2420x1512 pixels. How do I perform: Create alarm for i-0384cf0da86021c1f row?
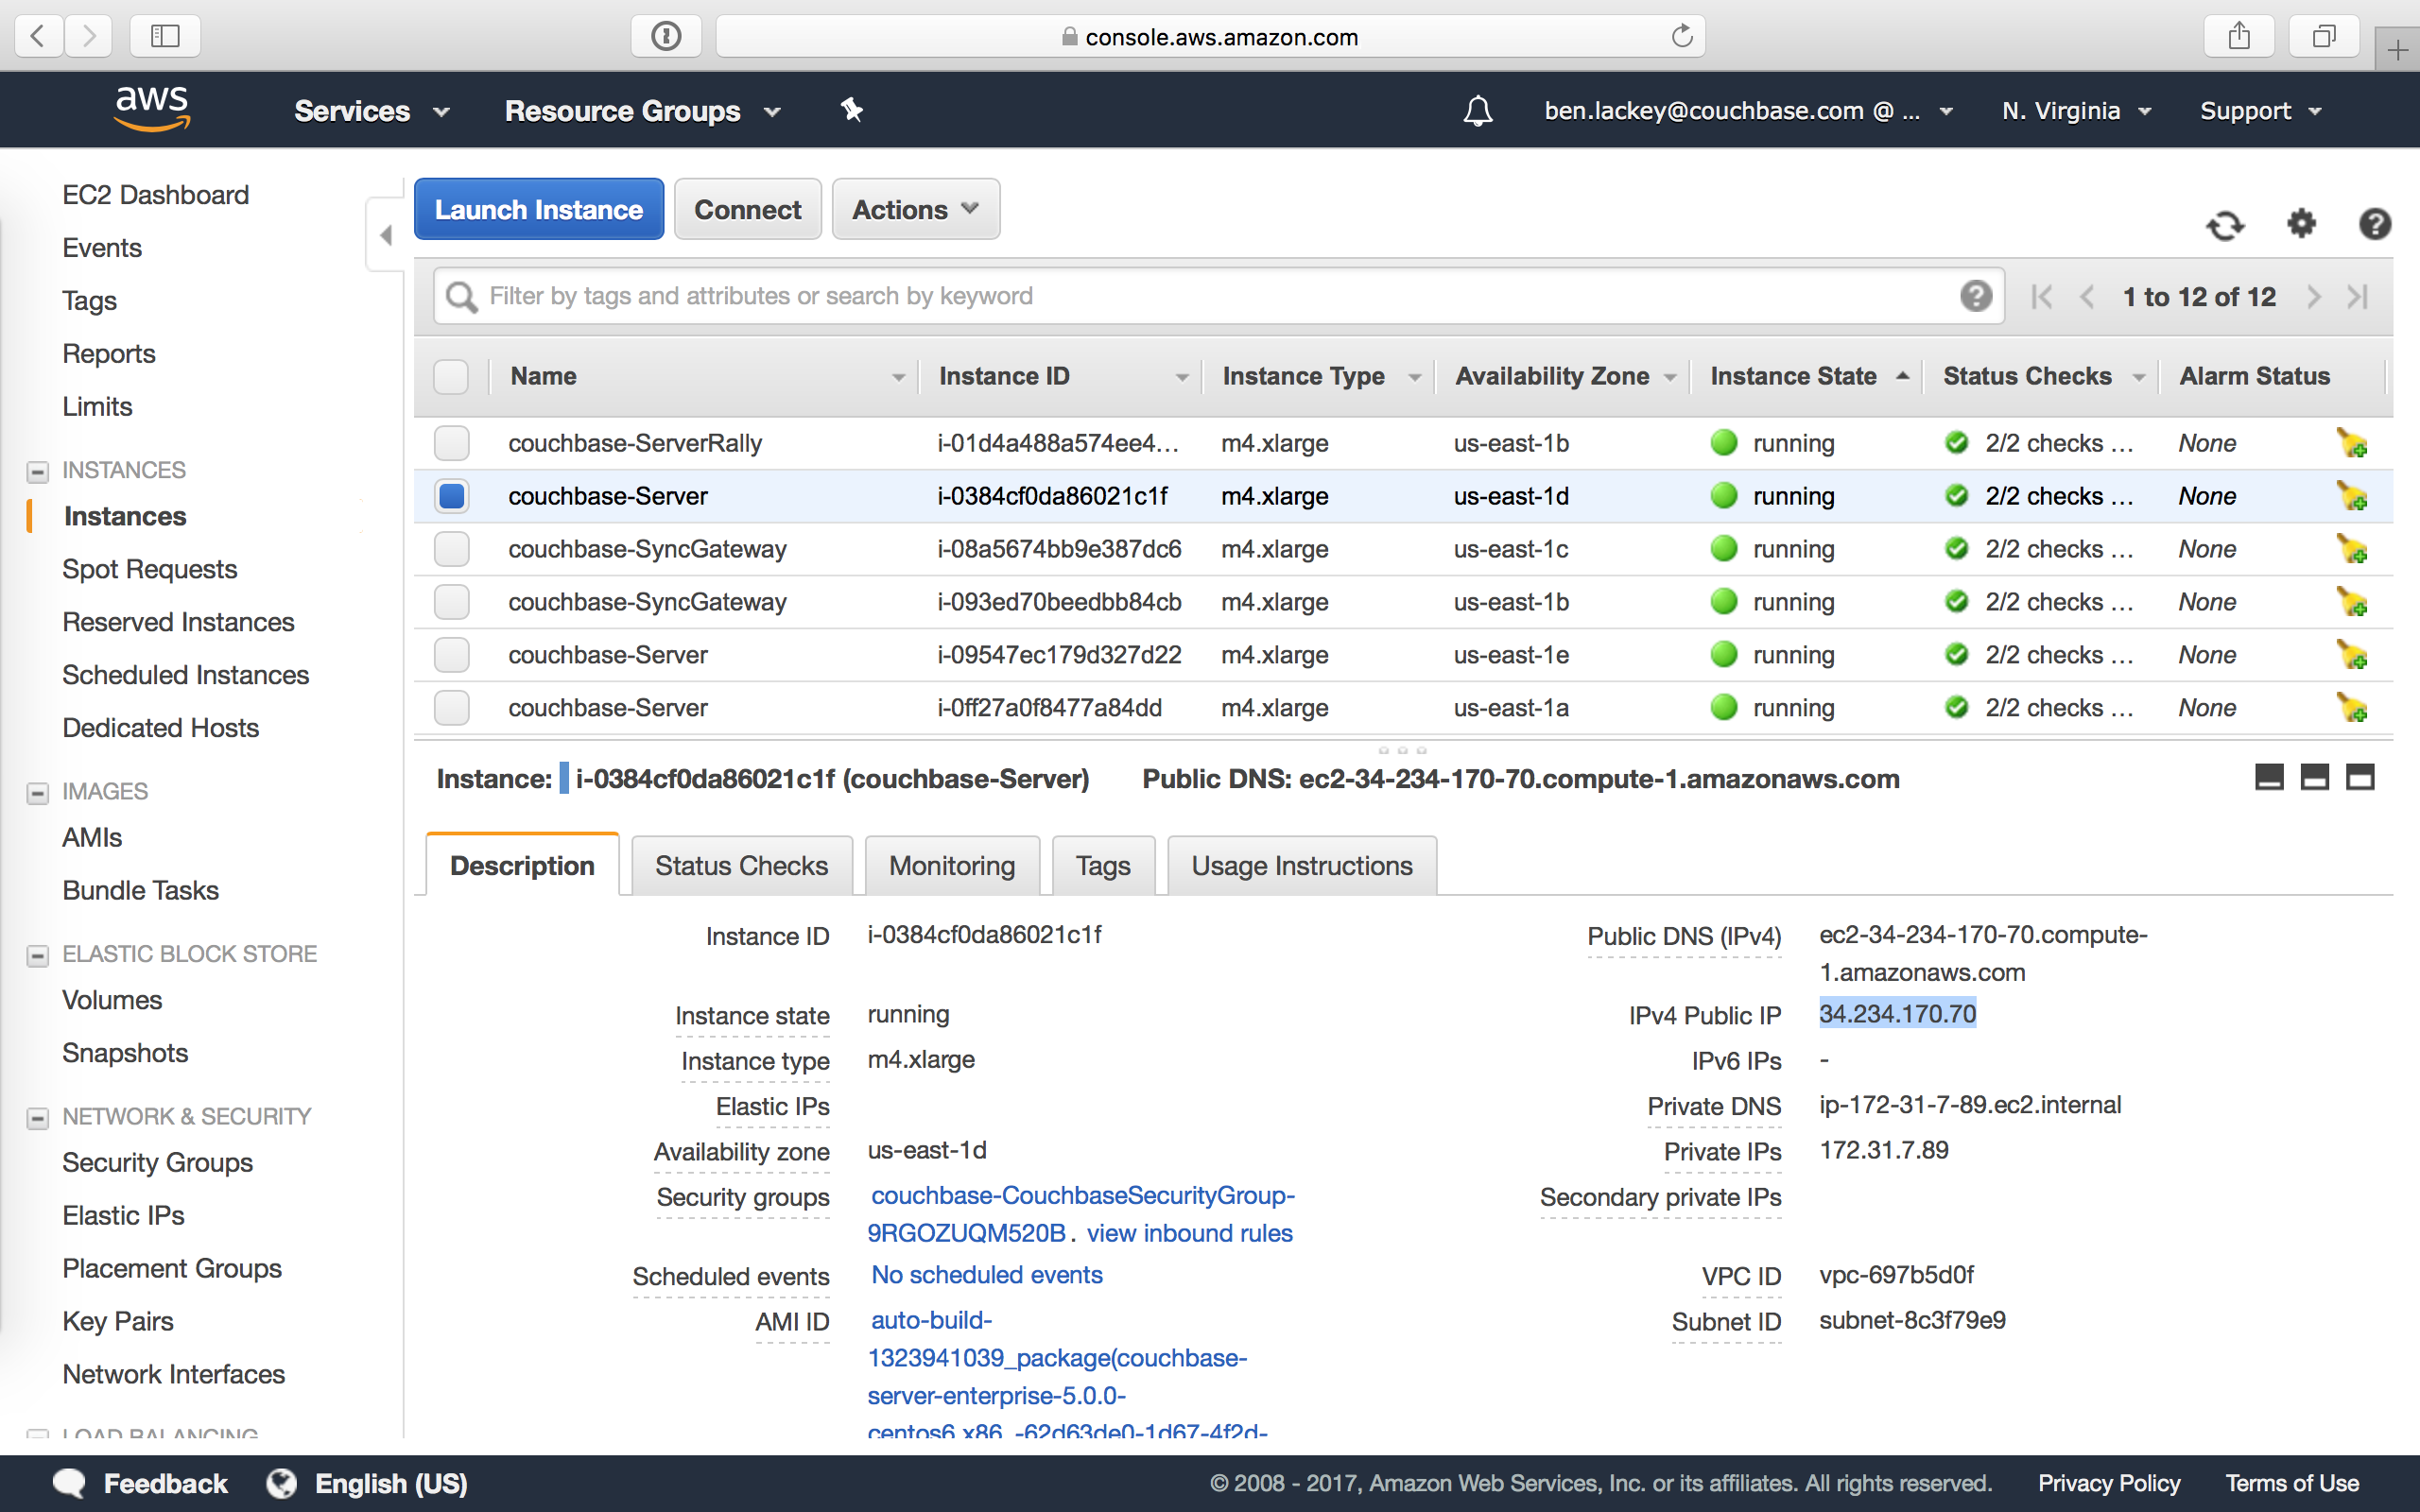tap(2351, 496)
